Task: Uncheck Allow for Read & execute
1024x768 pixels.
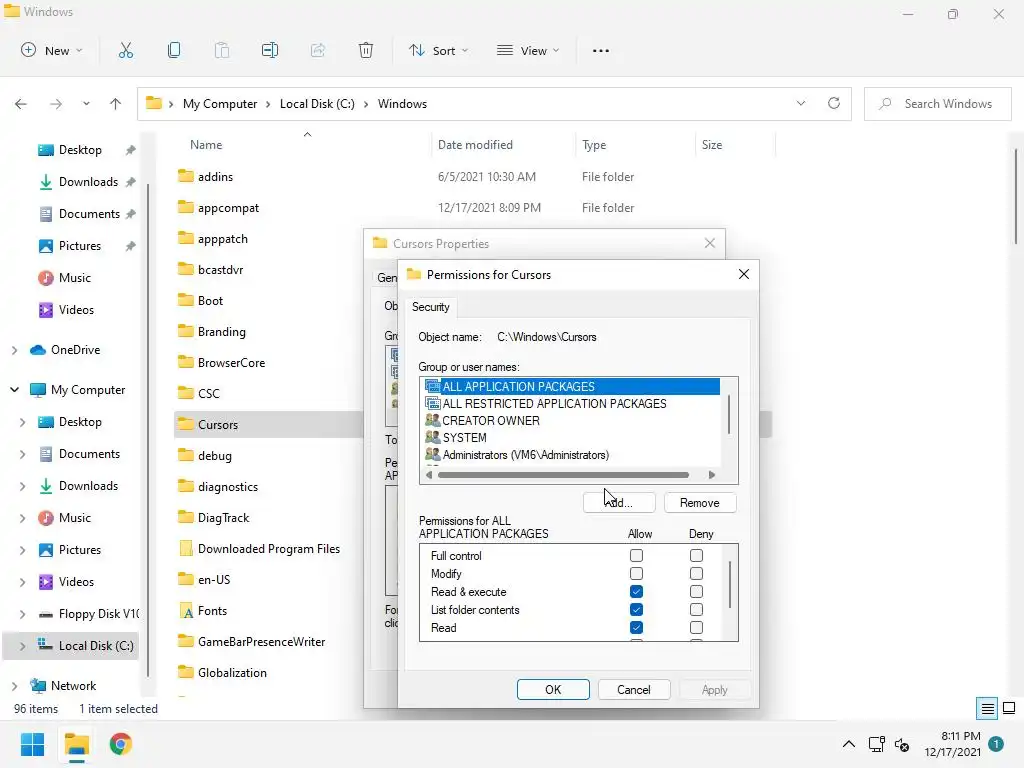Action: coord(636,592)
